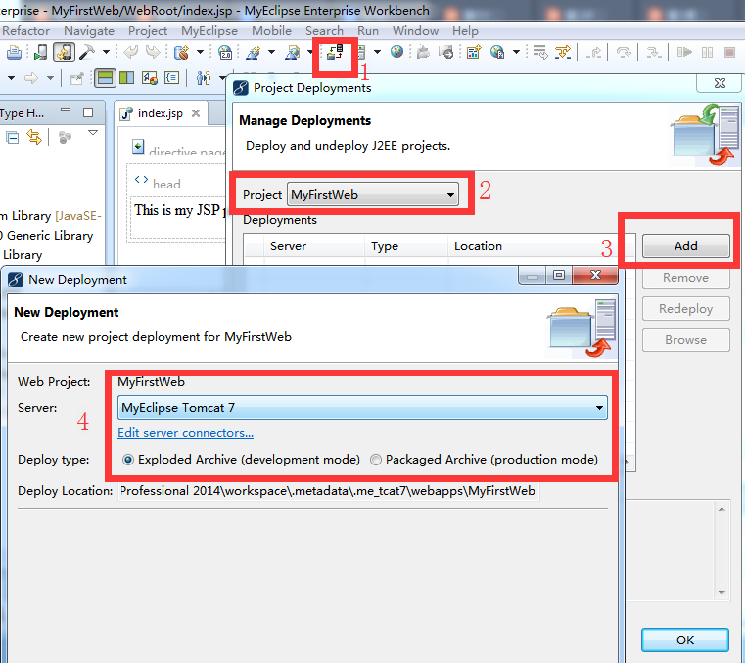Click the hammer build tool icon
The height and width of the screenshot is (664, 745).
pyautogui.click(x=87, y=52)
